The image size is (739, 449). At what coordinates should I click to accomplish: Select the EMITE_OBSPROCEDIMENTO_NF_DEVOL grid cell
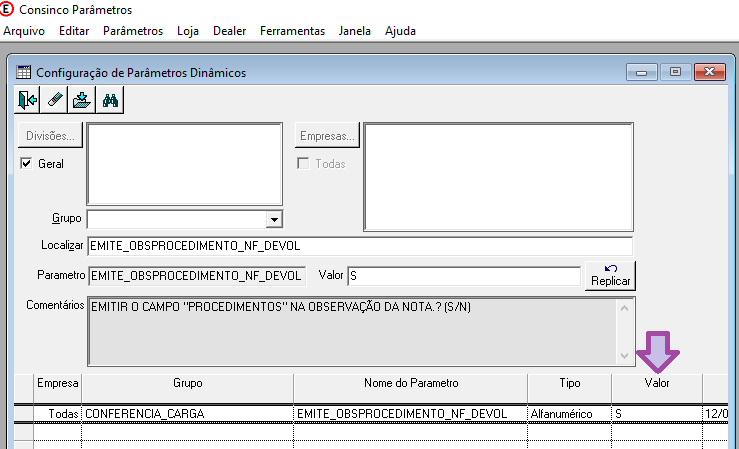[x=411, y=414]
